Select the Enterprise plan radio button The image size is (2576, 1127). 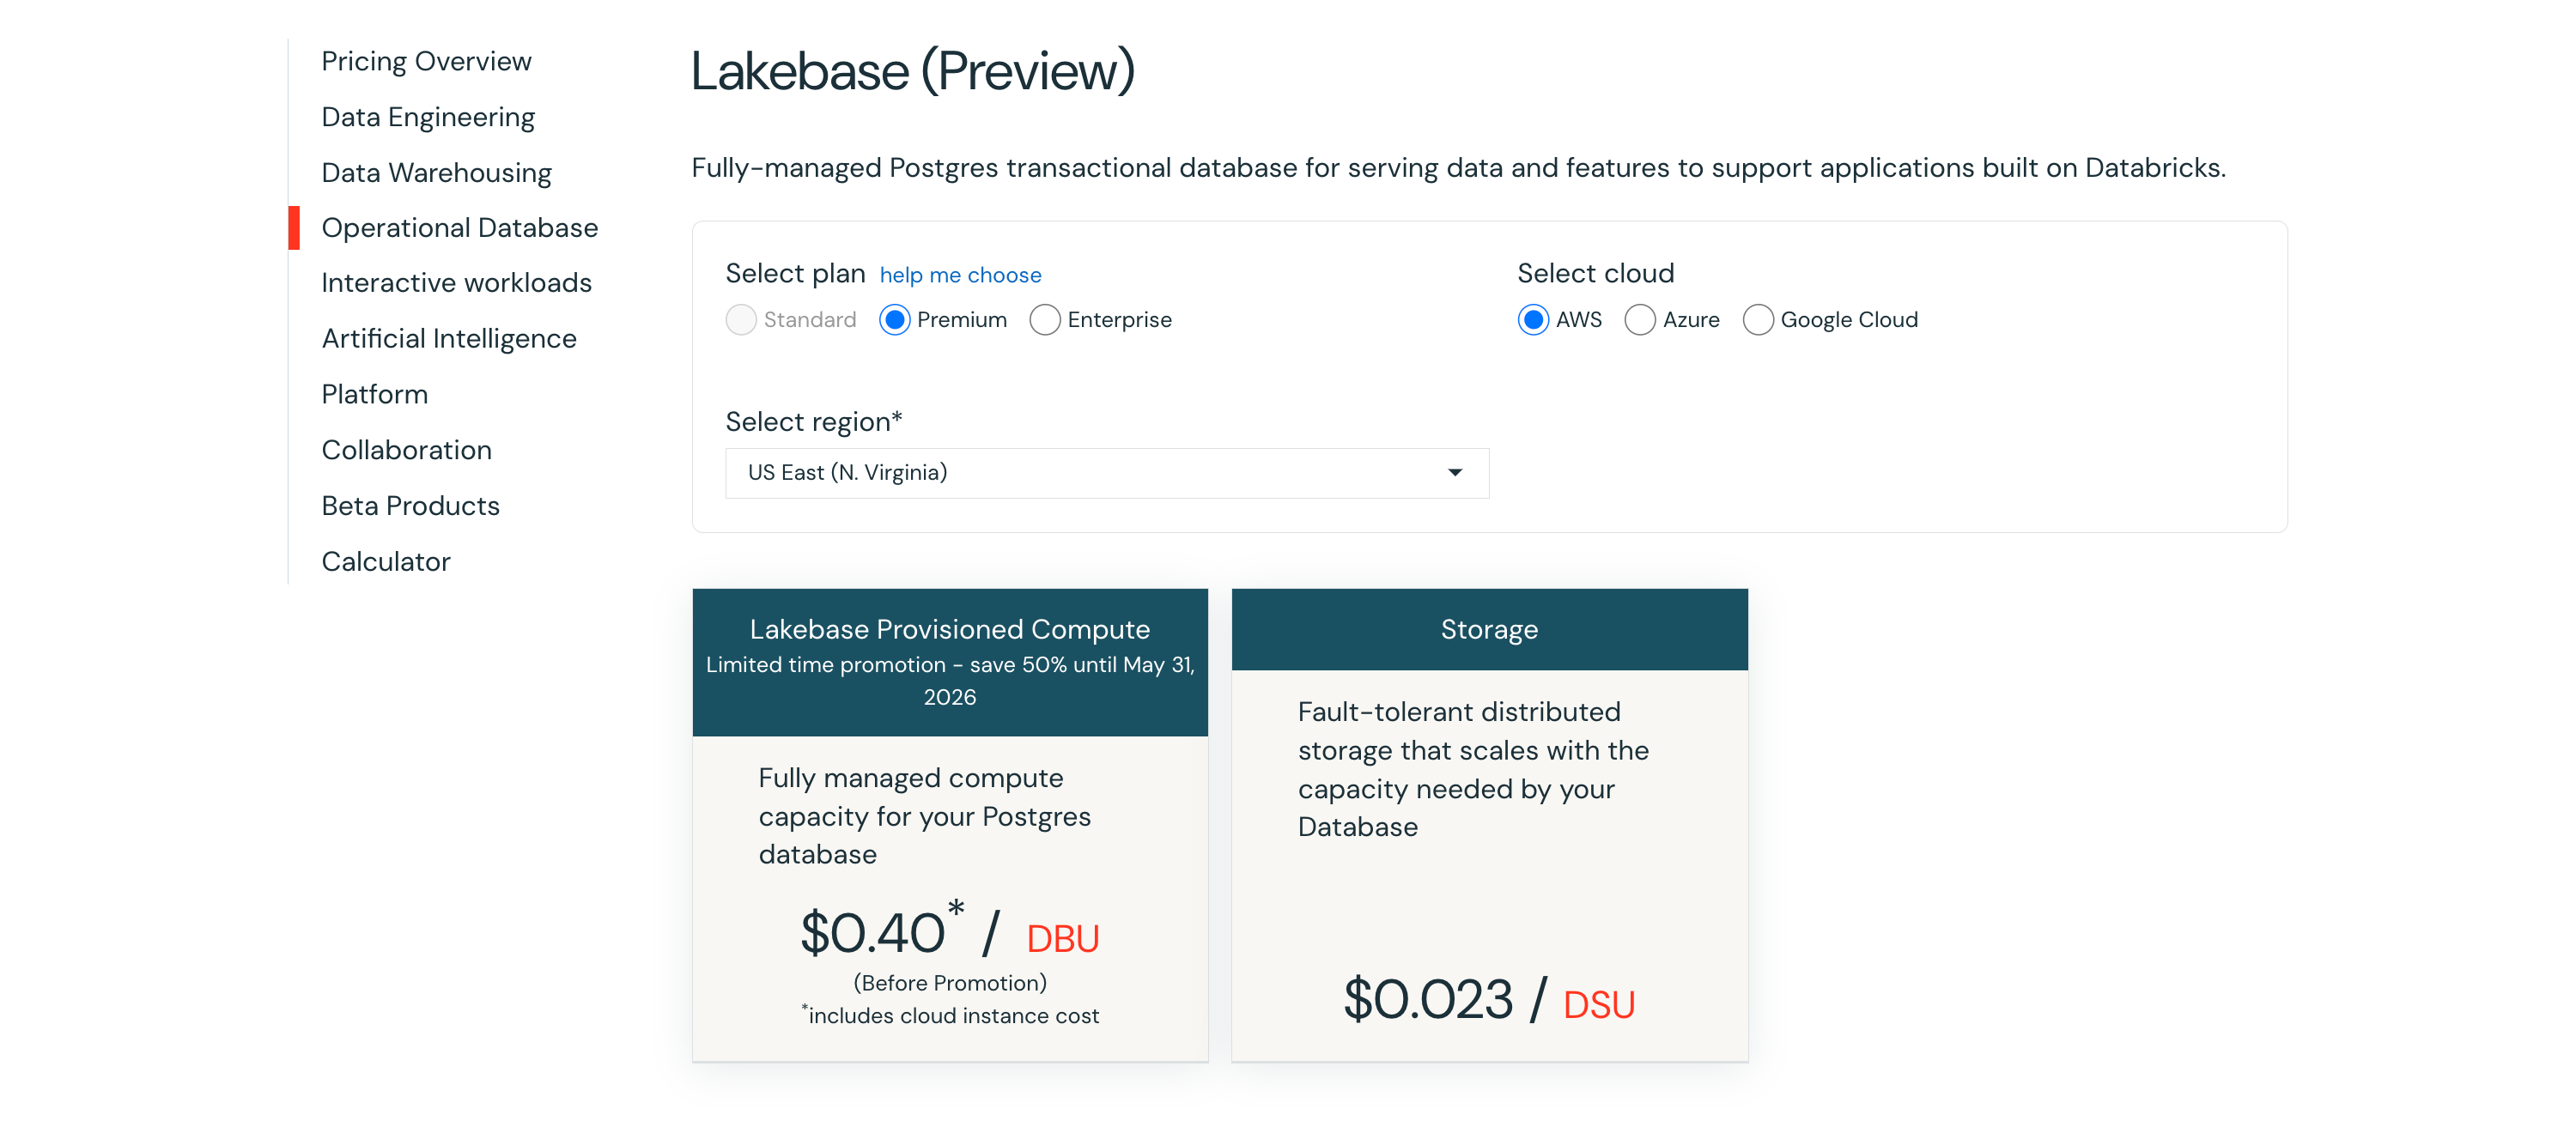tap(1044, 320)
